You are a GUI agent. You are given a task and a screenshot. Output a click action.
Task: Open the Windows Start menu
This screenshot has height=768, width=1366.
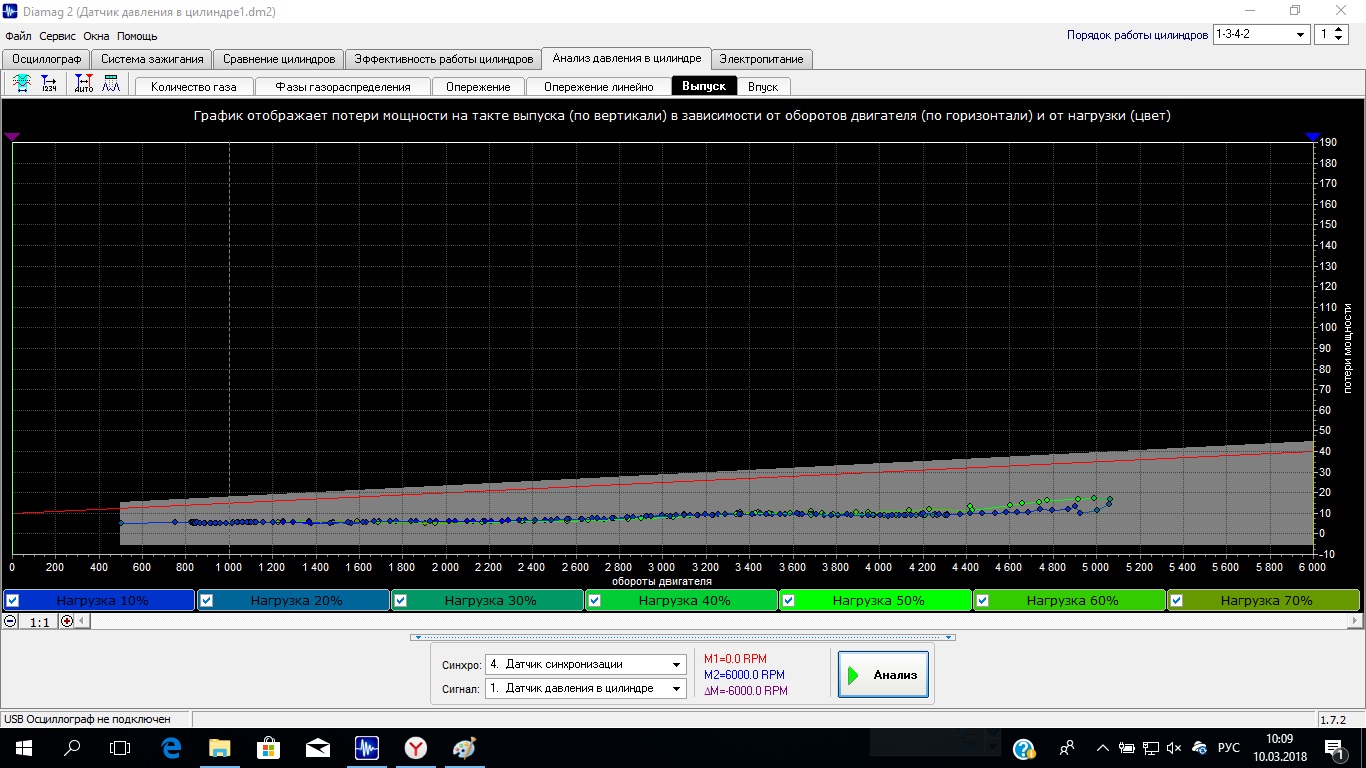click(x=23, y=747)
